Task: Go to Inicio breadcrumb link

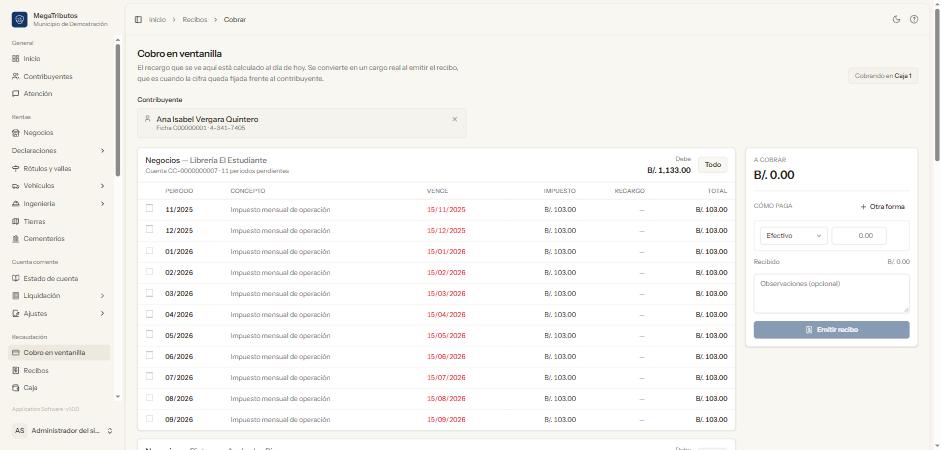Action: (x=157, y=20)
